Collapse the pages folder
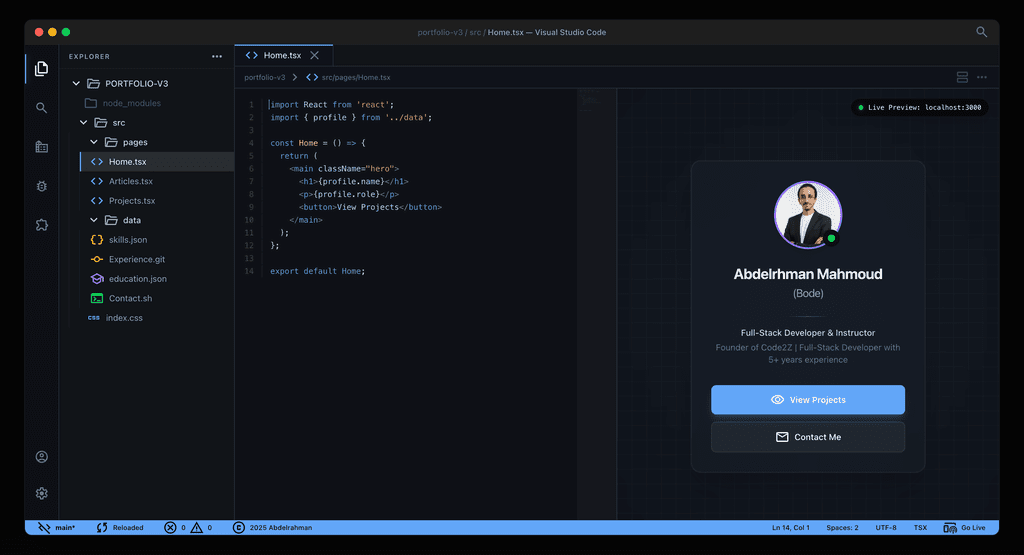This screenshot has height=555, width=1024. 94,142
